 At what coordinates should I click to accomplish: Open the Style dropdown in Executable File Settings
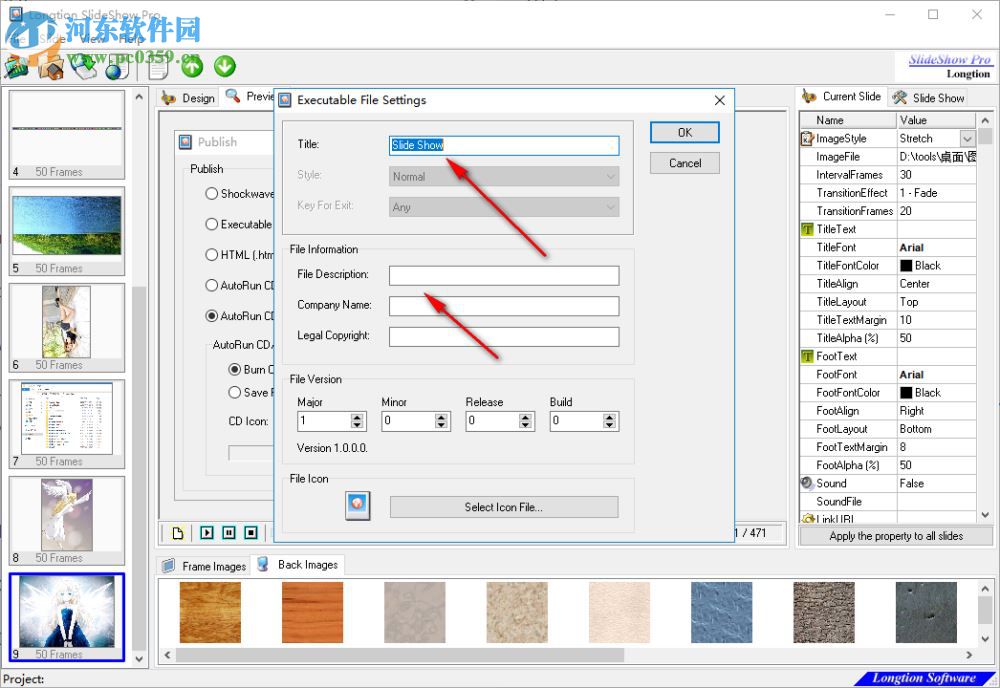coord(611,176)
